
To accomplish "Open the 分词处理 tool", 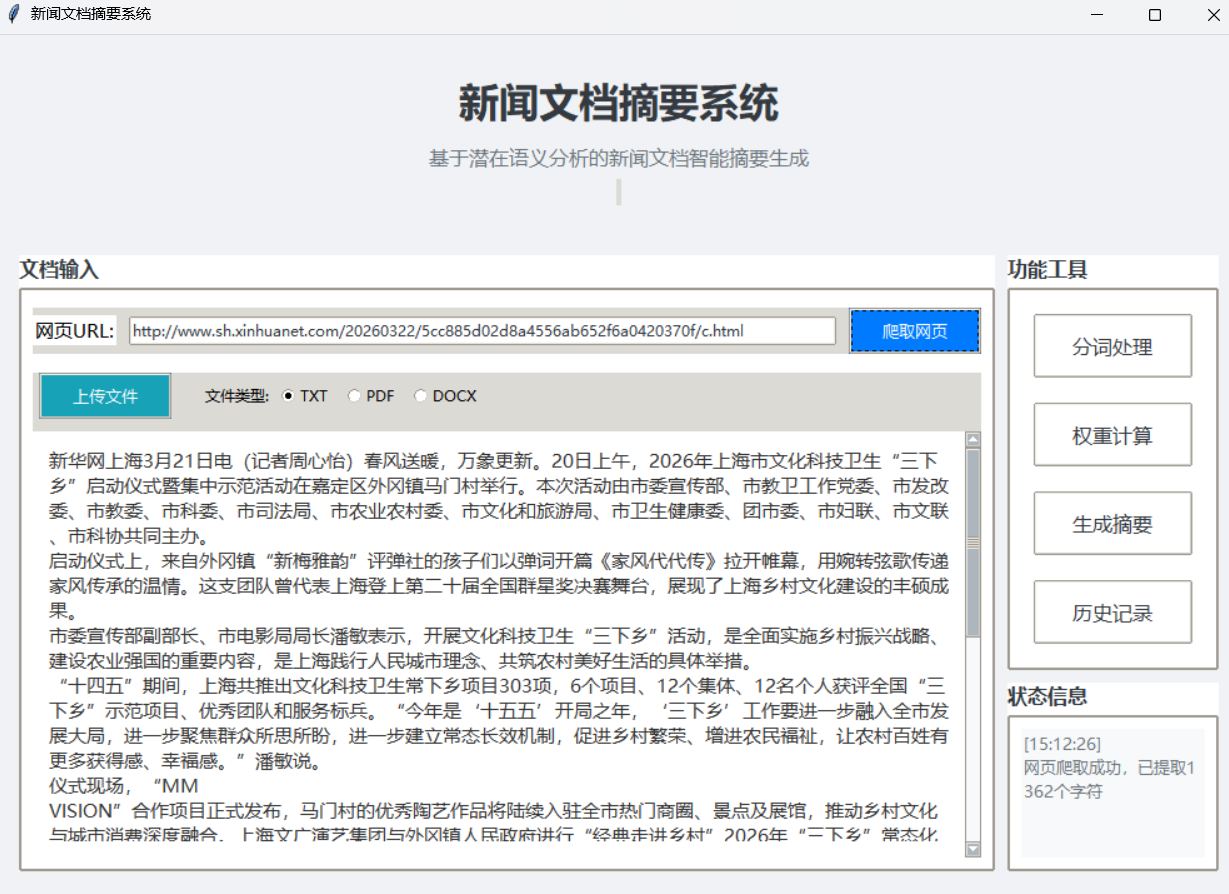I will (1112, 346).
